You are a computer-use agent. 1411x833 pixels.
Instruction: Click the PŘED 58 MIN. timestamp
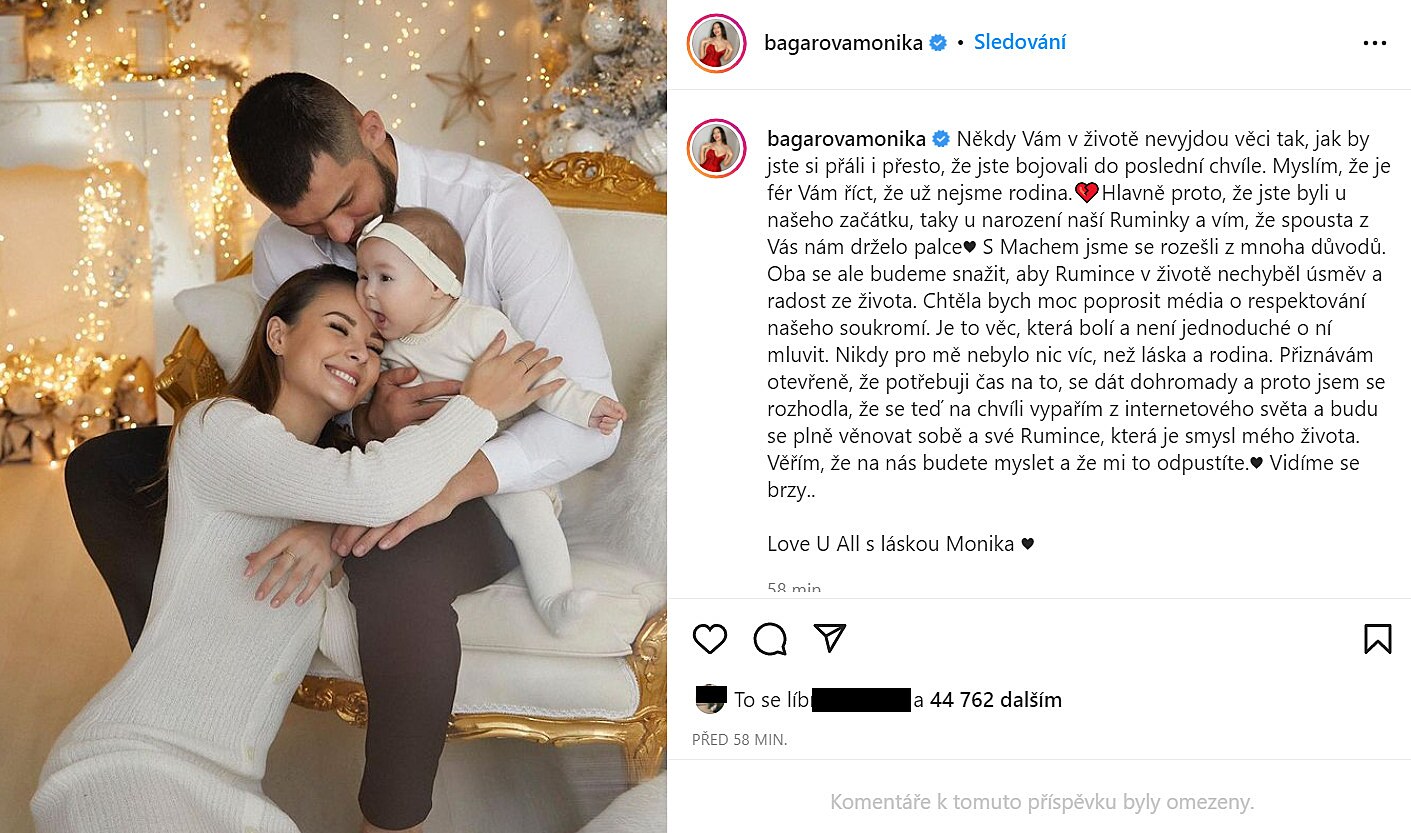click(739, 740)
